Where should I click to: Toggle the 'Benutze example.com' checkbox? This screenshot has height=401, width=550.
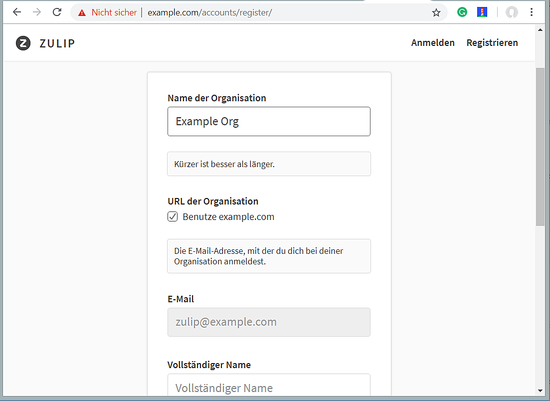tap(172, 216)
